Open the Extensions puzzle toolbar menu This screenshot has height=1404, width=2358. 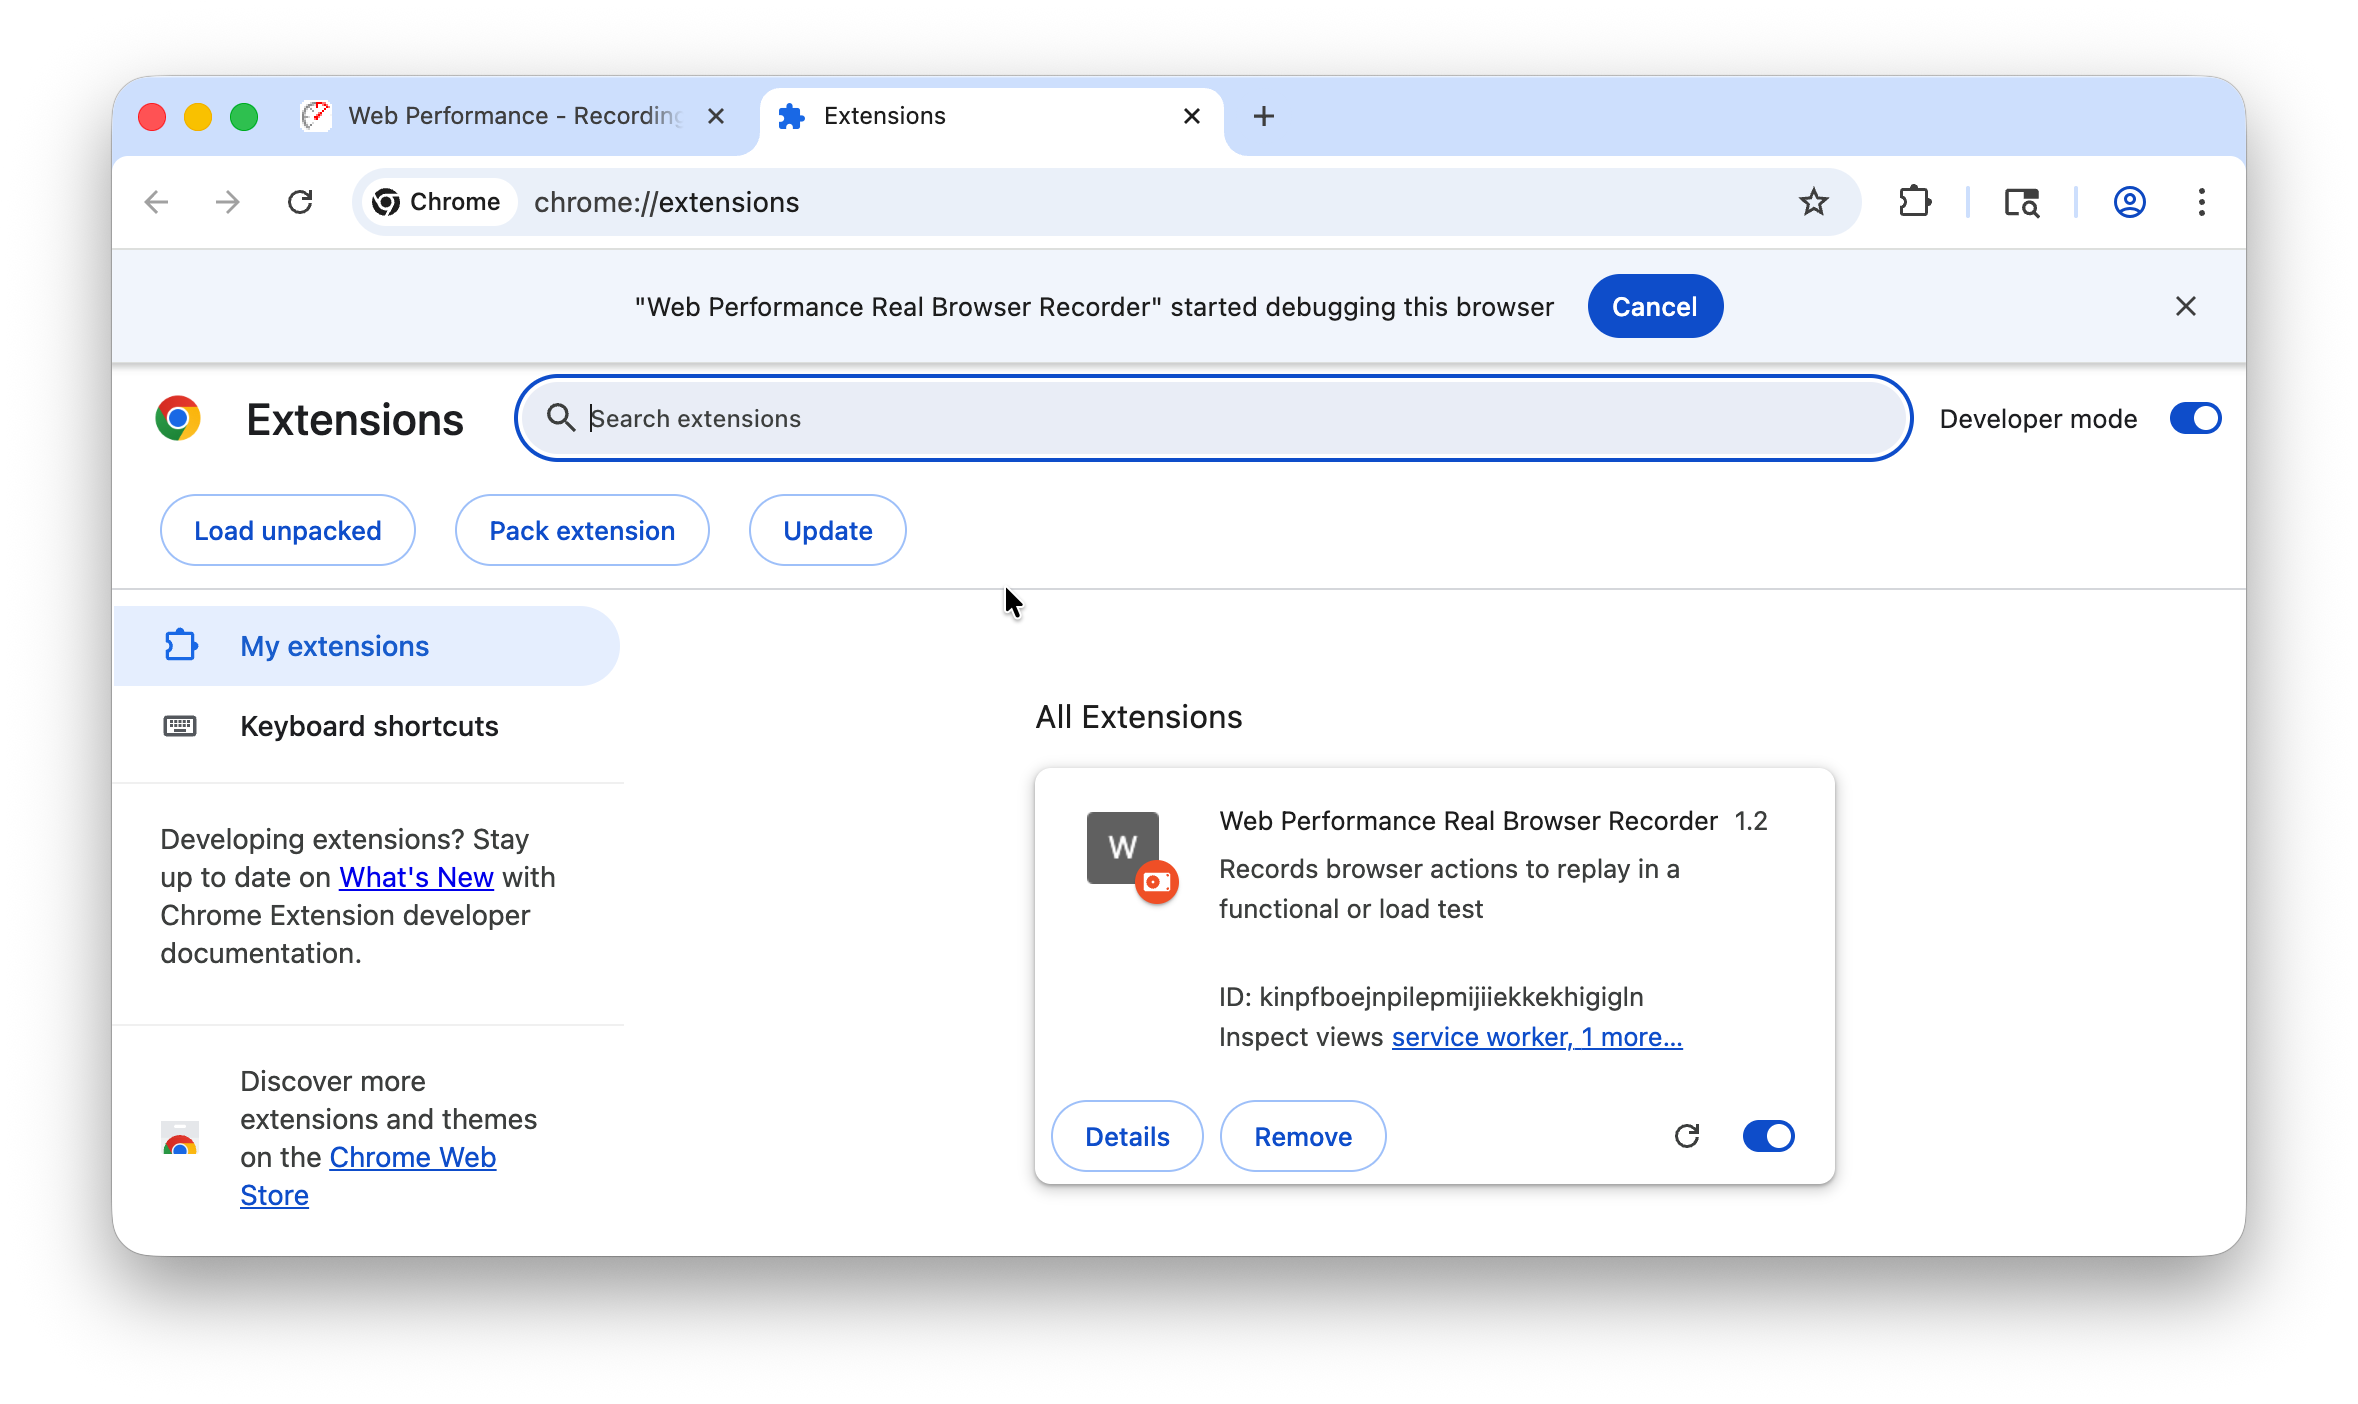1914,202
